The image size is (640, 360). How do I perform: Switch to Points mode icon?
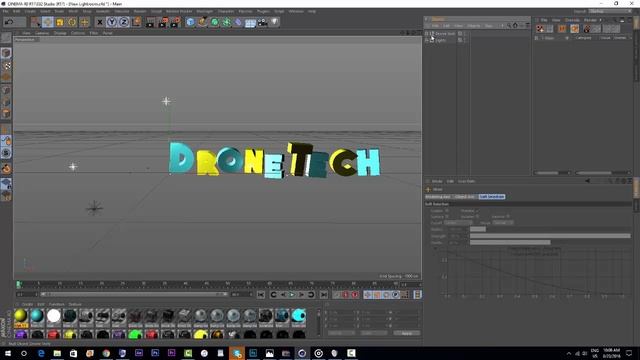[6, 90]
